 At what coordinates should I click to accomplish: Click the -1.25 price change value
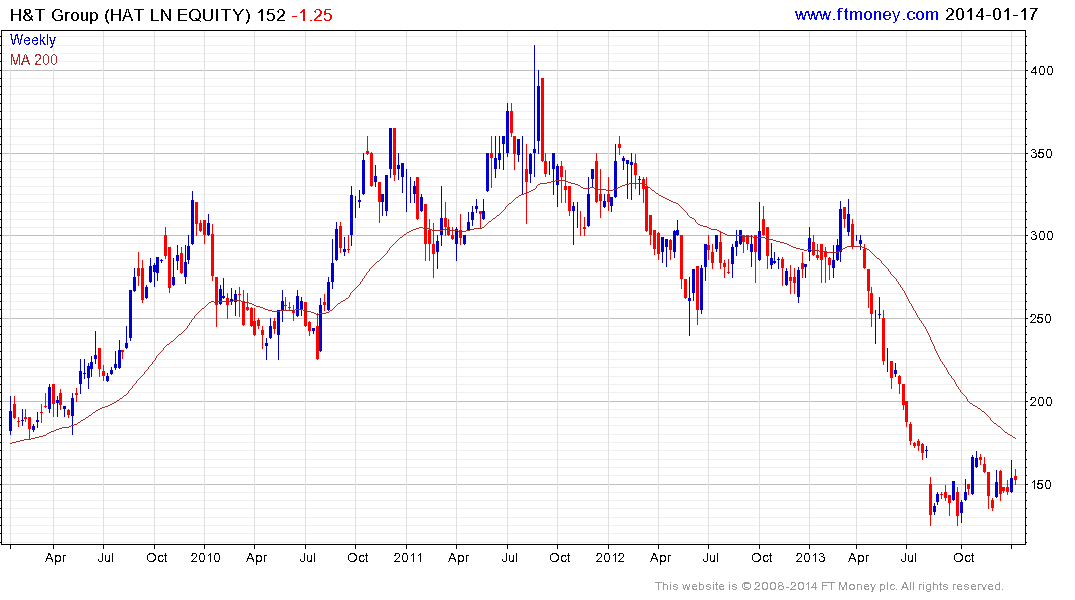click(x=312, y=15)
